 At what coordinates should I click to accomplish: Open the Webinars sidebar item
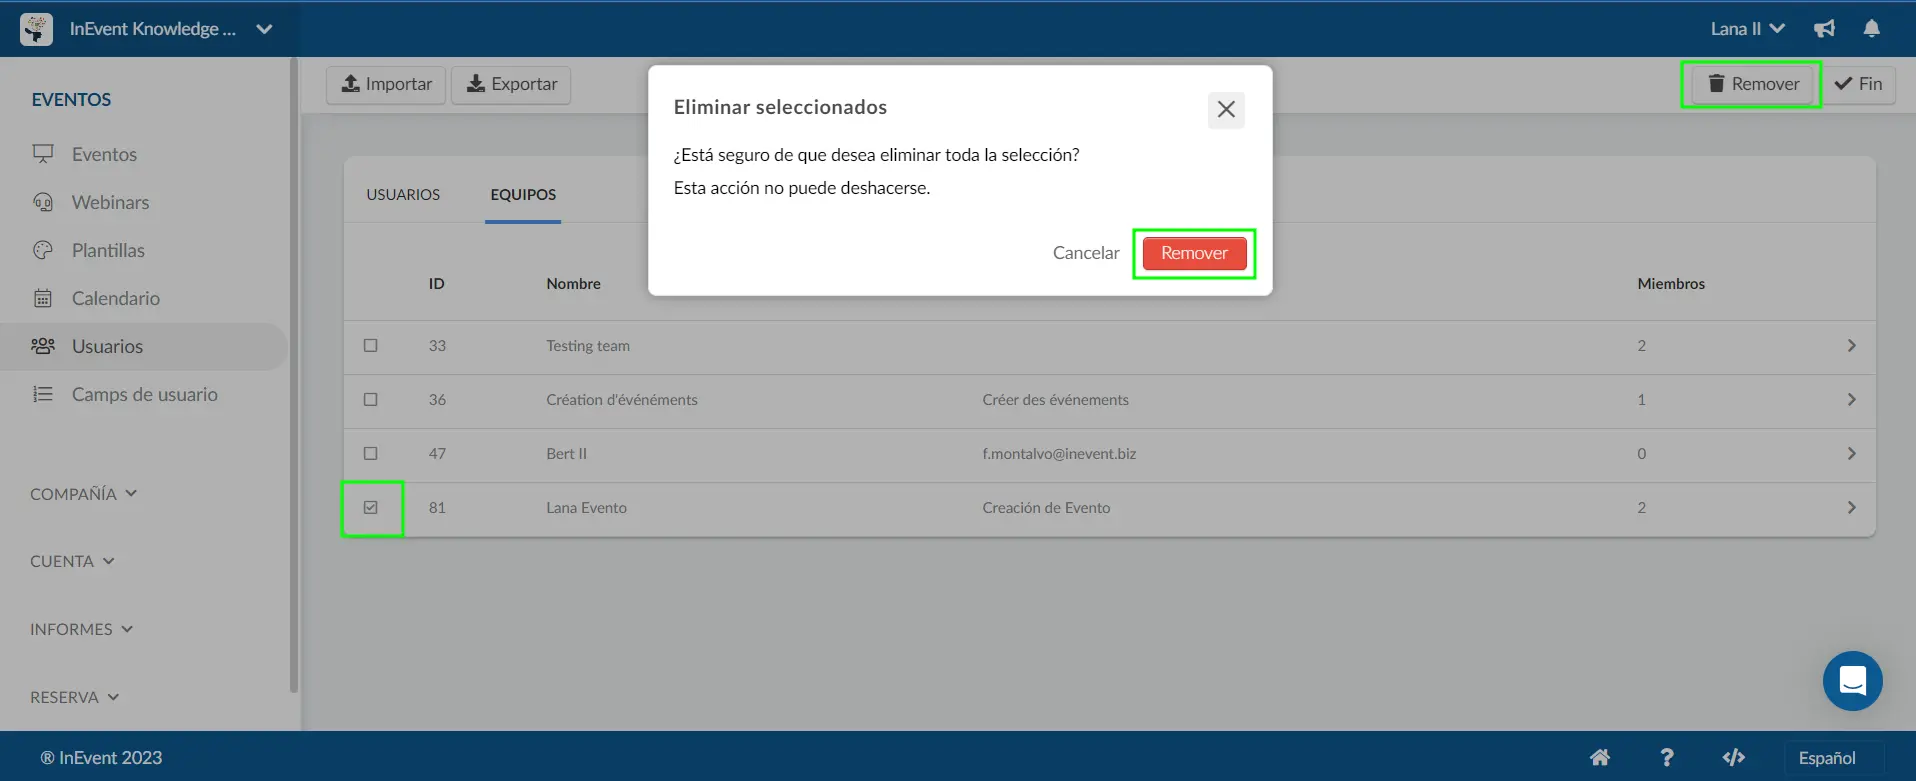[110, 202]
